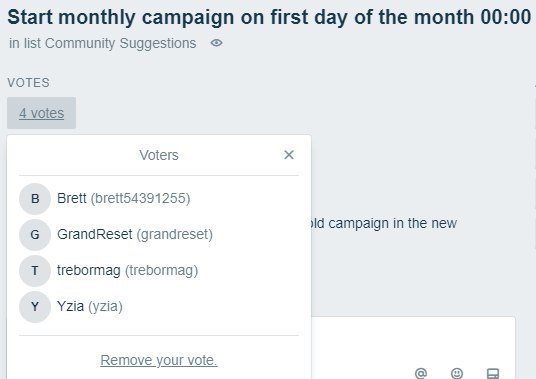Click the add card icon in comment box
Screen dimensions: 536x379
pos(493,373)
